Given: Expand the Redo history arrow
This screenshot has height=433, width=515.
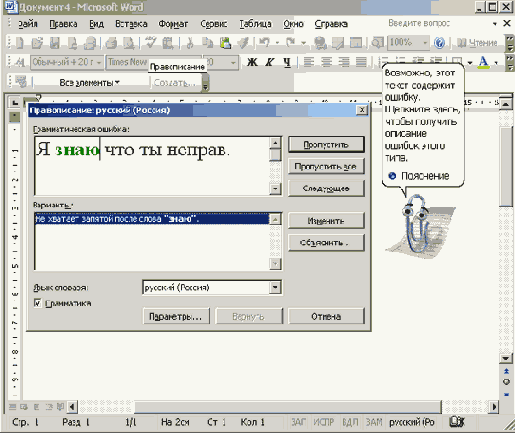Looking at the screenshot, I should tap(304, 43).
